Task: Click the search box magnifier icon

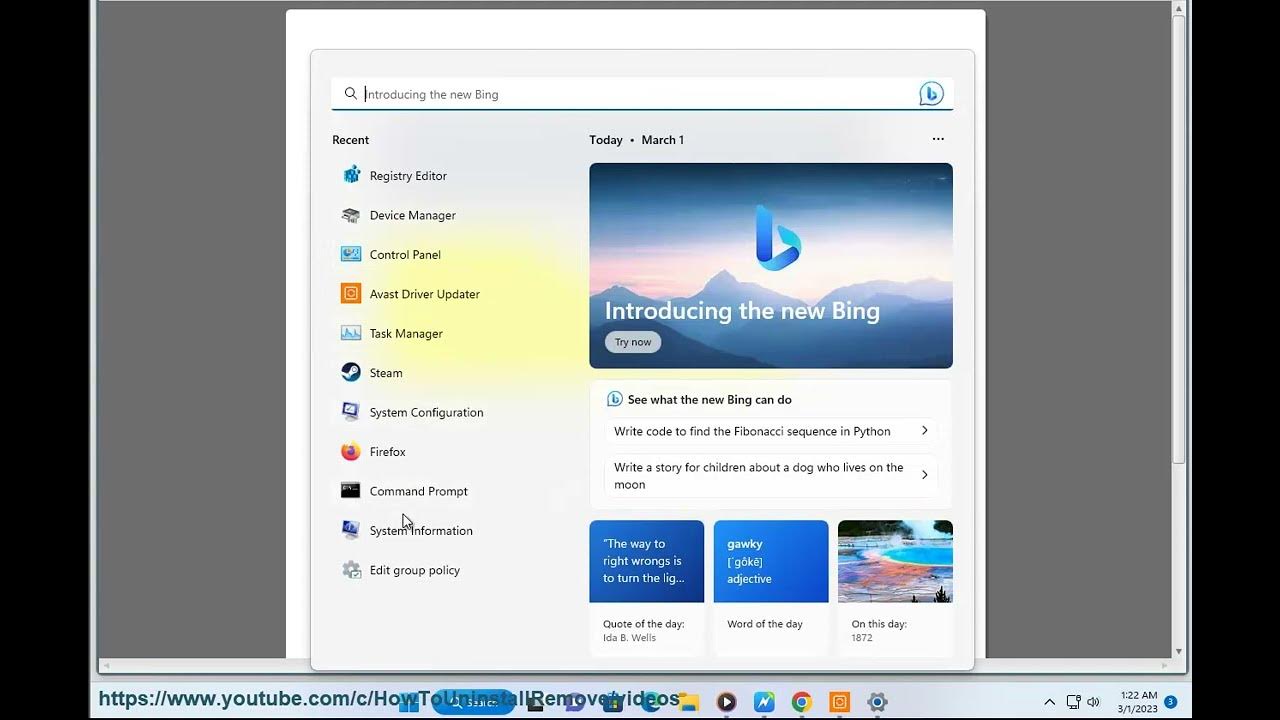Action: click(350, 94)
